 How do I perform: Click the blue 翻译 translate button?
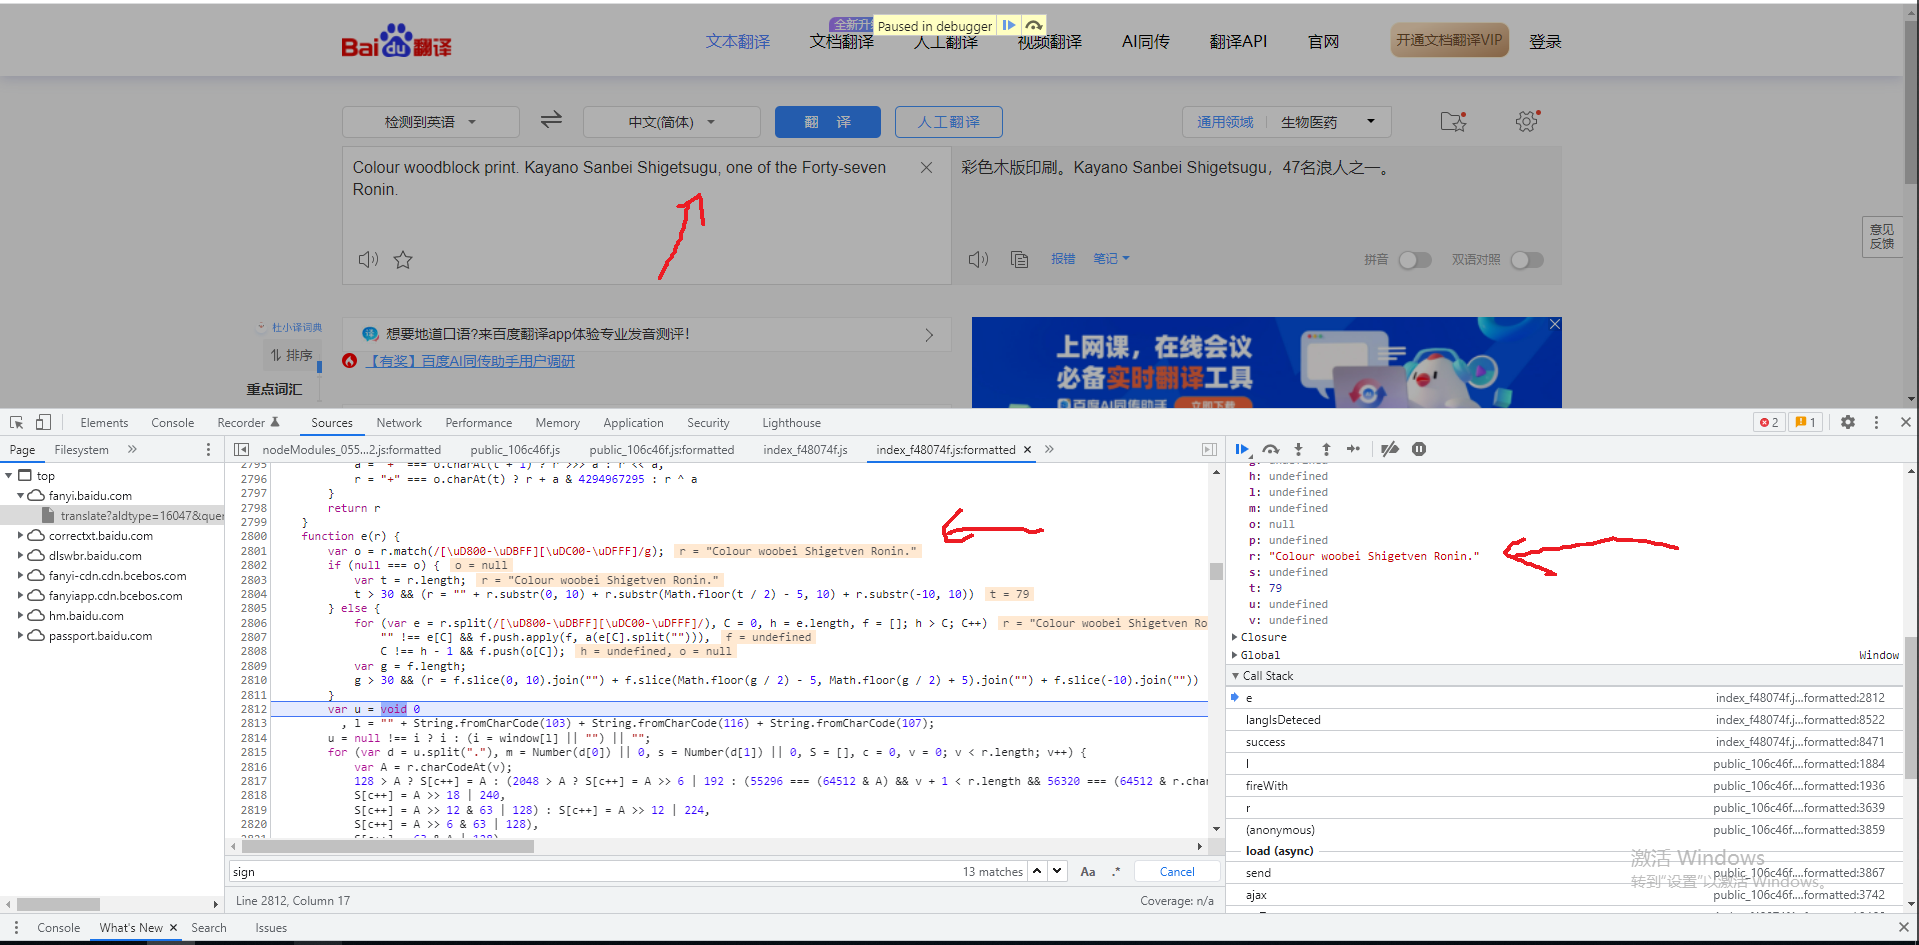[828, 122]
